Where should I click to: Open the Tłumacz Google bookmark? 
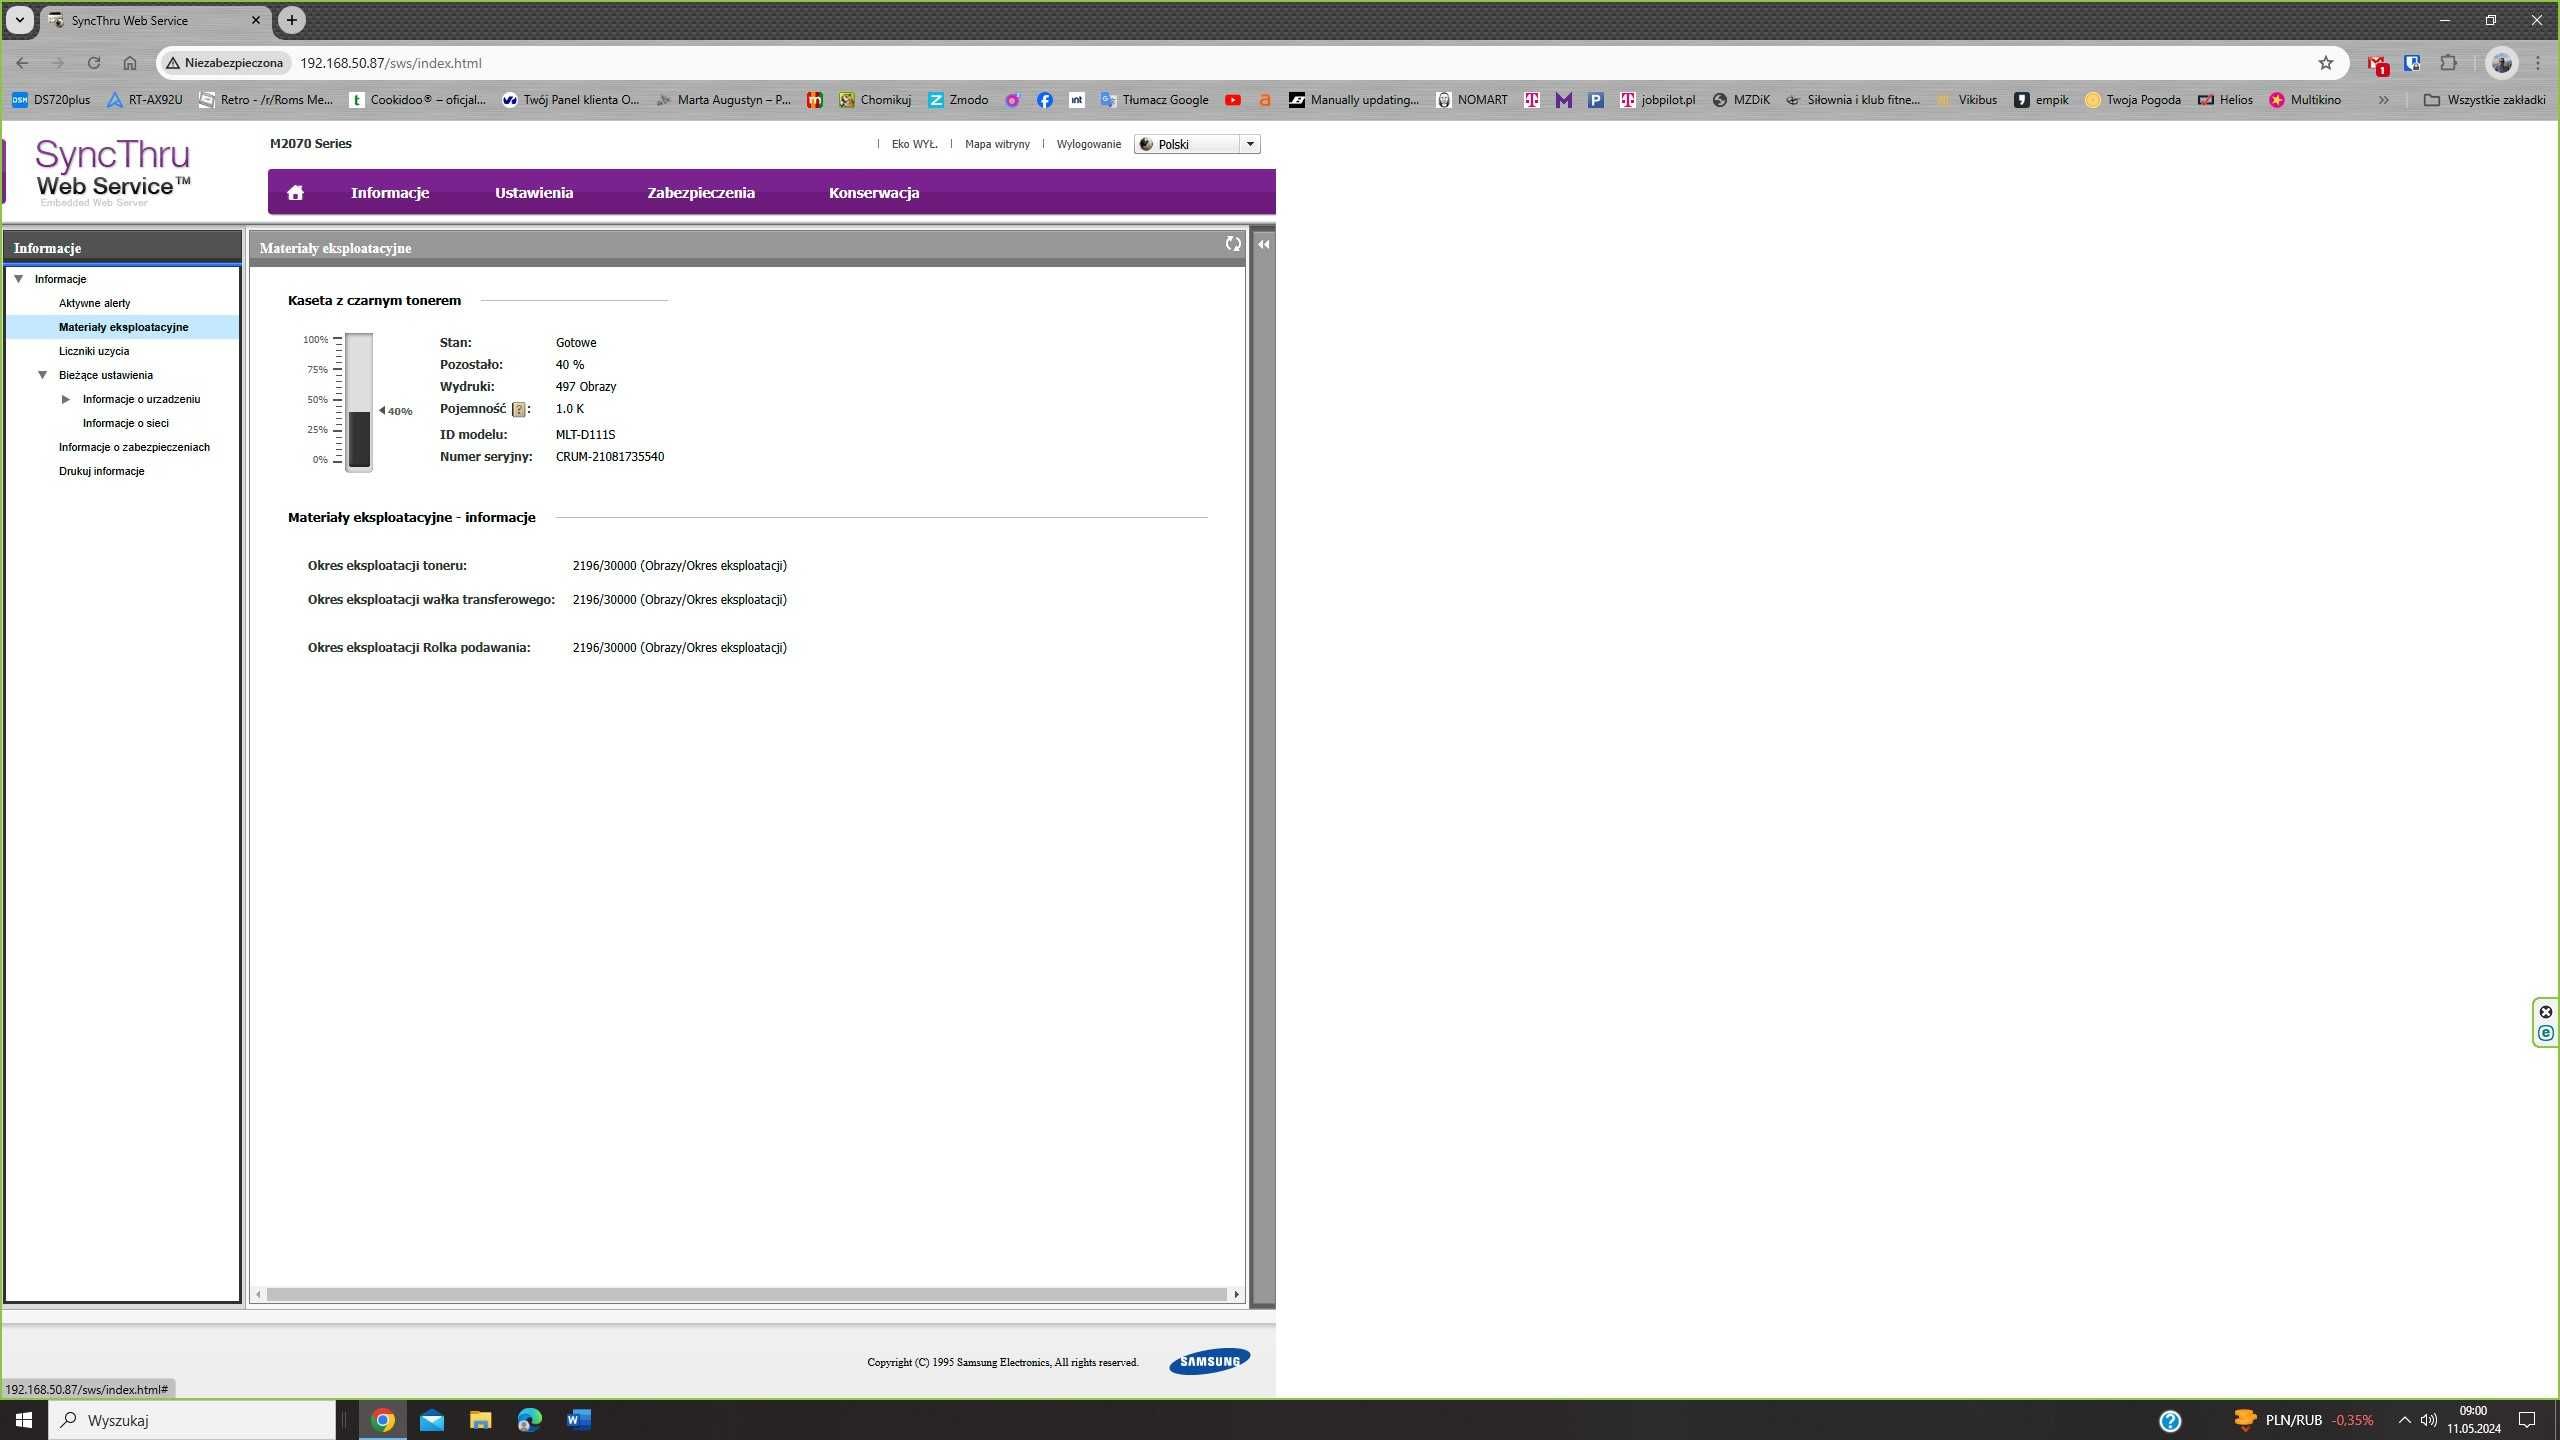(1154, 100)
